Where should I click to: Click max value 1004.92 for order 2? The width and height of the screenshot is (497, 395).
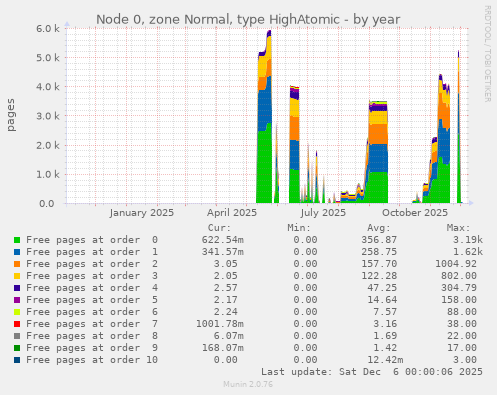(456, 264)
